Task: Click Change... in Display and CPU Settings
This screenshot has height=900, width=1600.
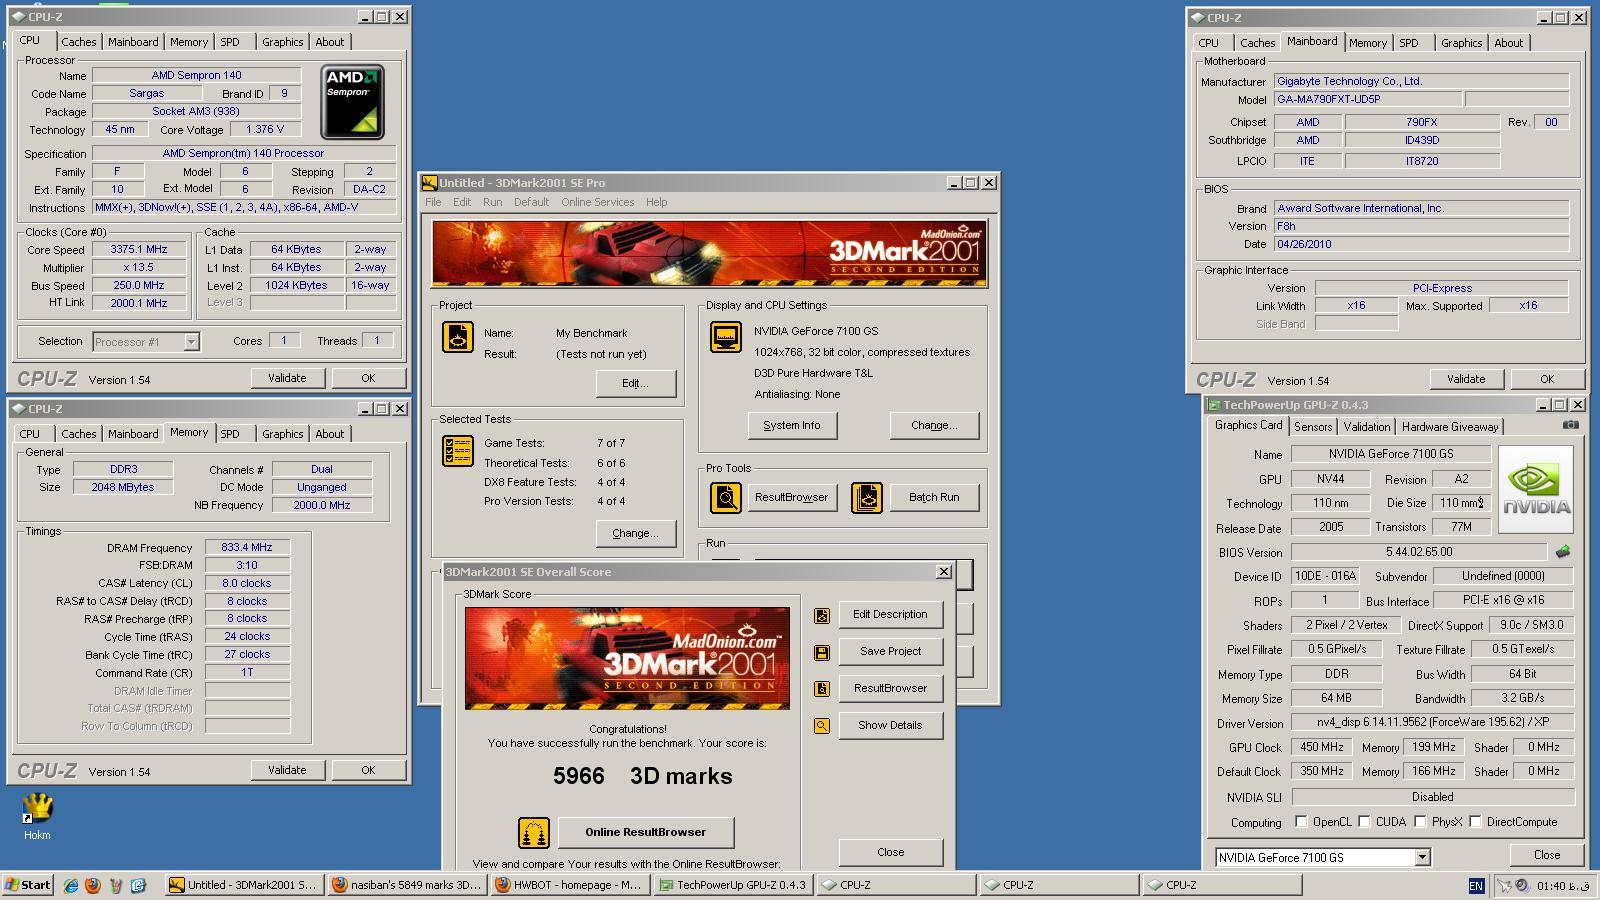Action: point(934,425)
